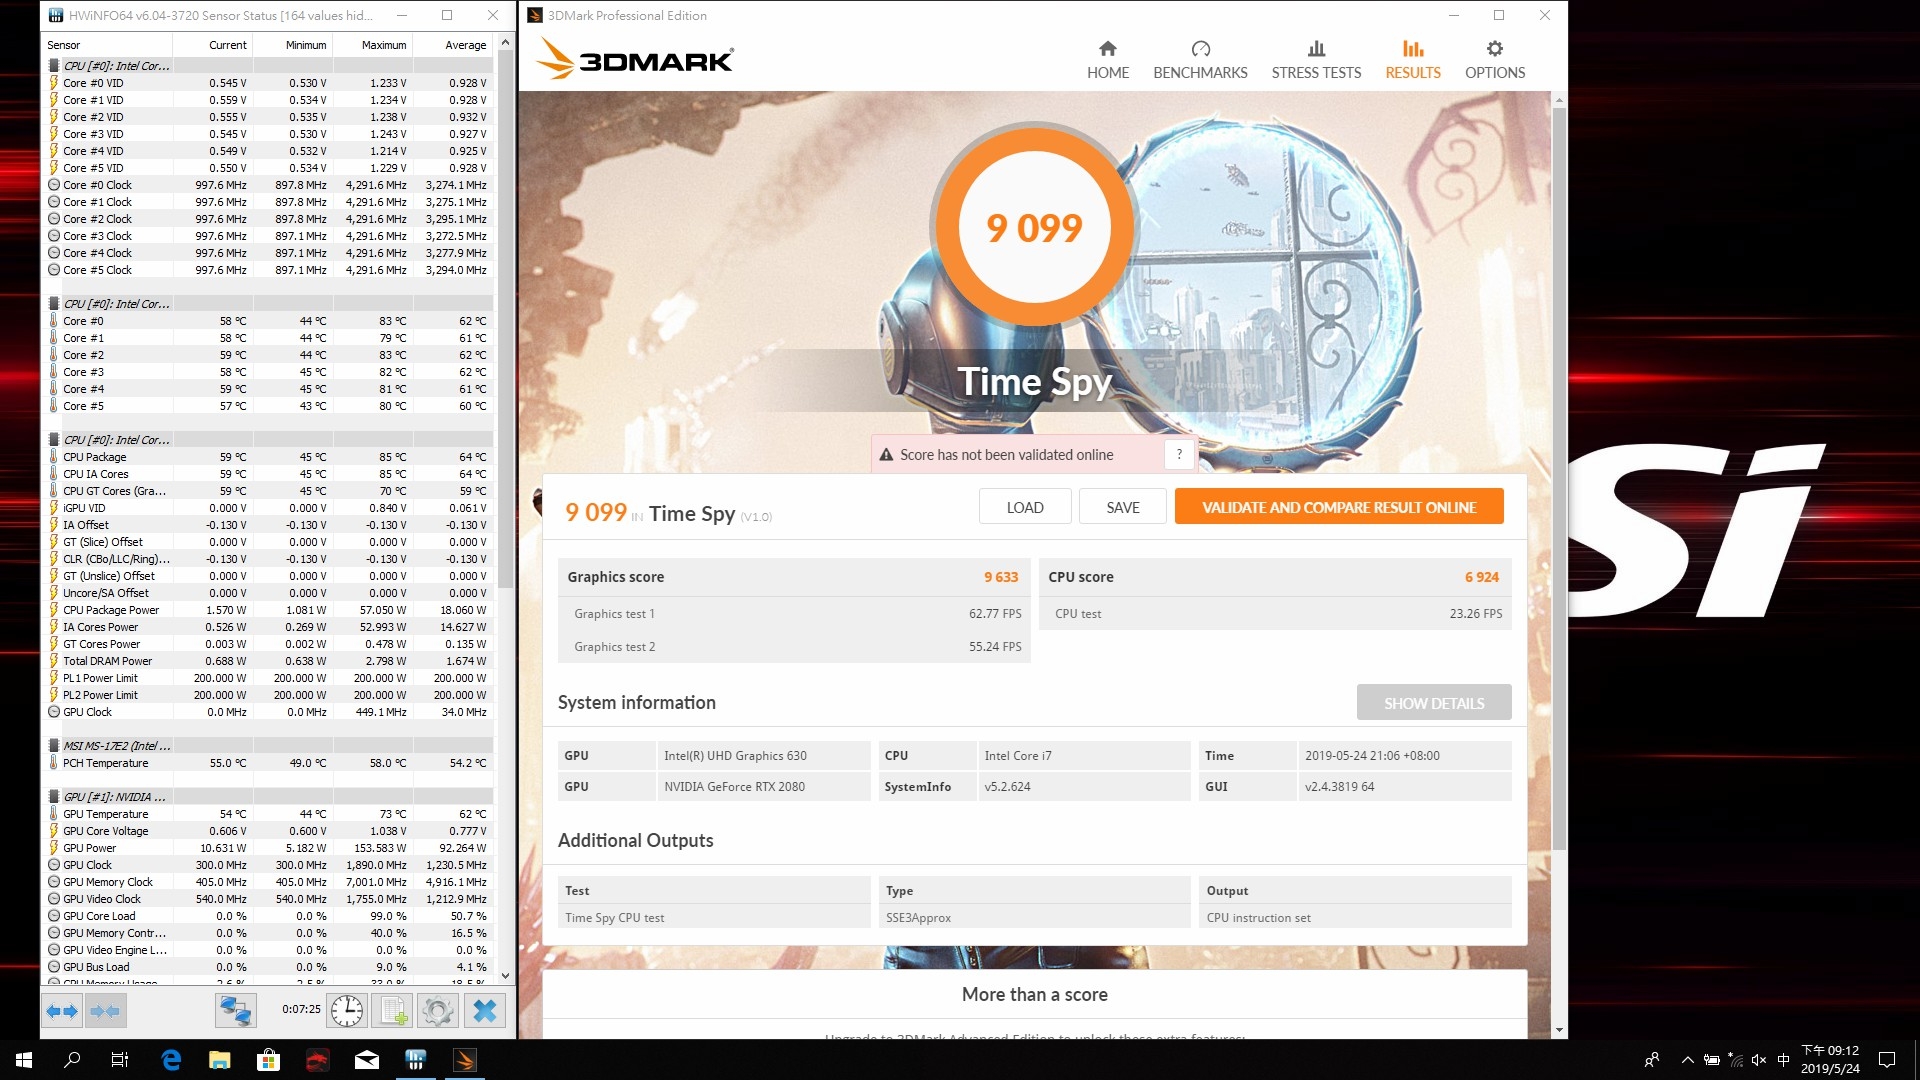
Task: Click HWiNFO scrollbar down arrow
Action: (x=505, y=976)
